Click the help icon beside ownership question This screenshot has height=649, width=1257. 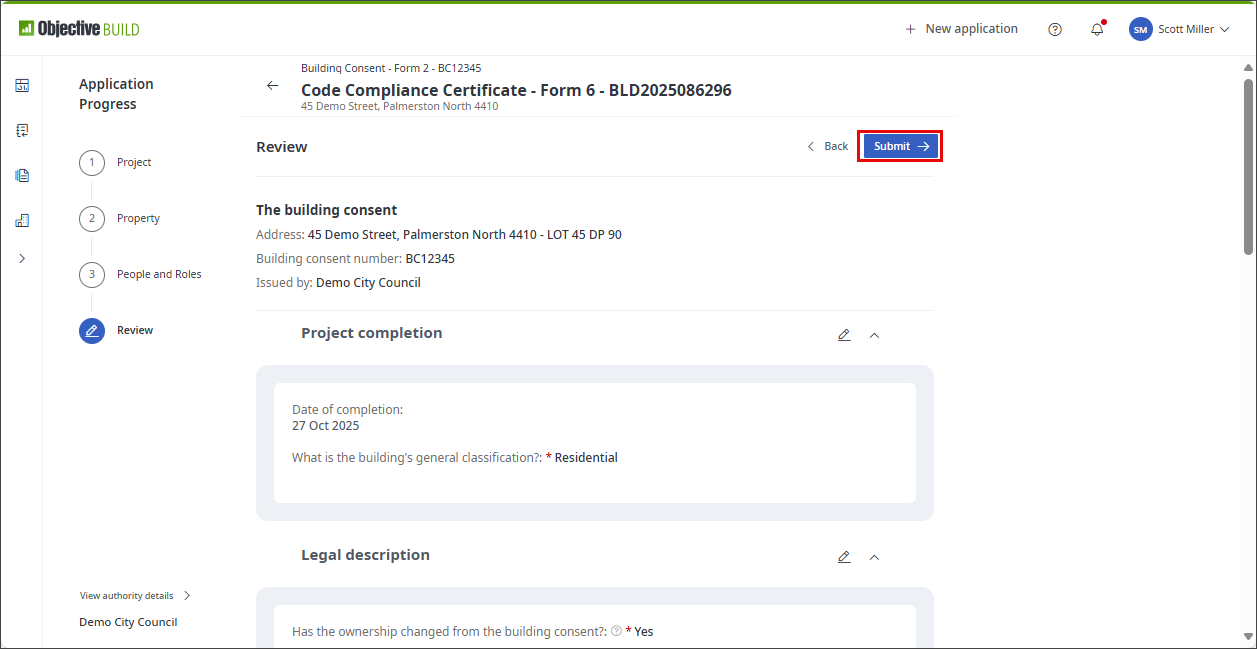[616, 631]
